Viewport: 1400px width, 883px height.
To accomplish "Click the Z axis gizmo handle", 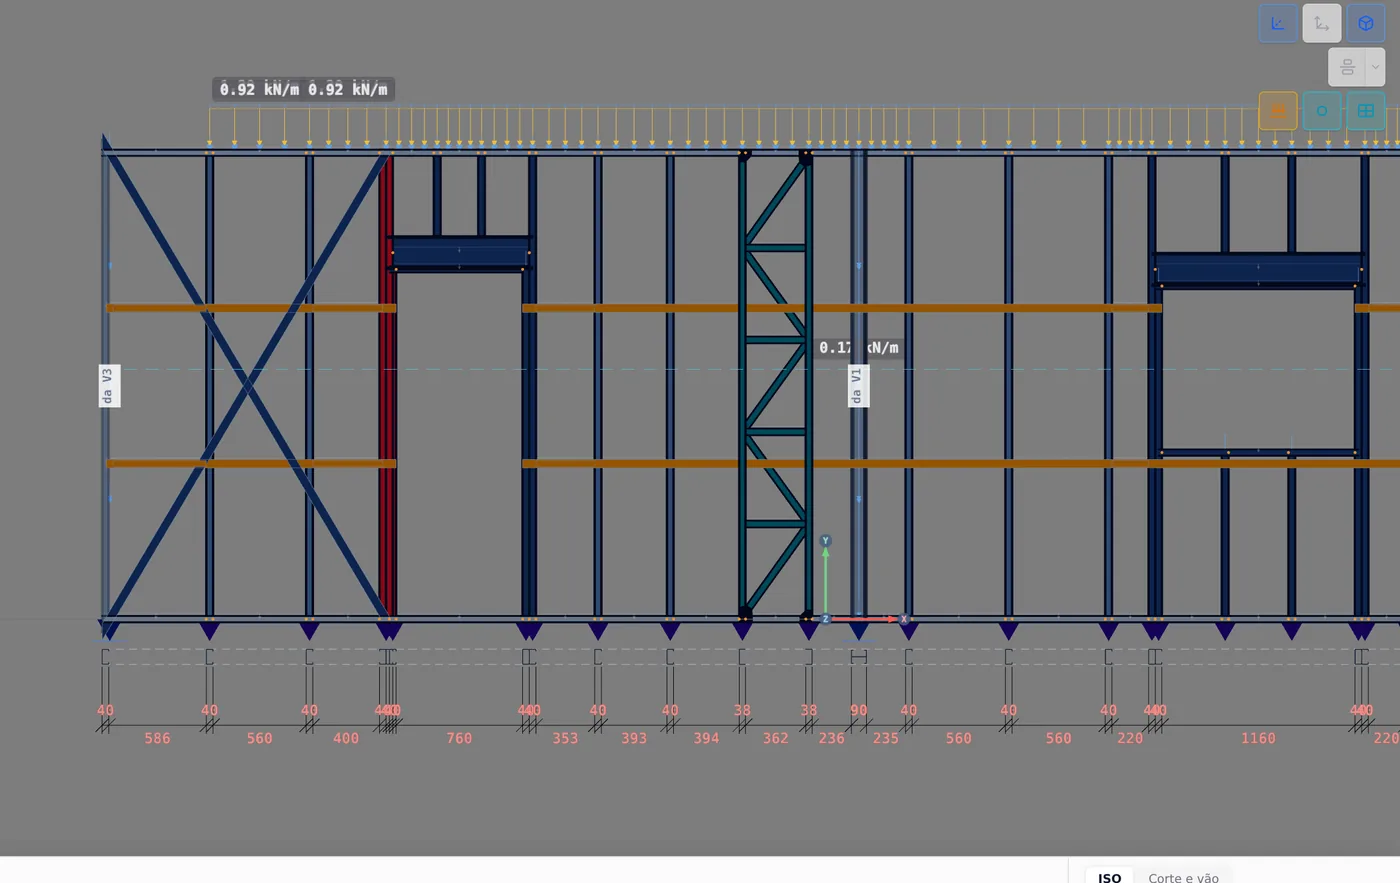I will point(825,619).
